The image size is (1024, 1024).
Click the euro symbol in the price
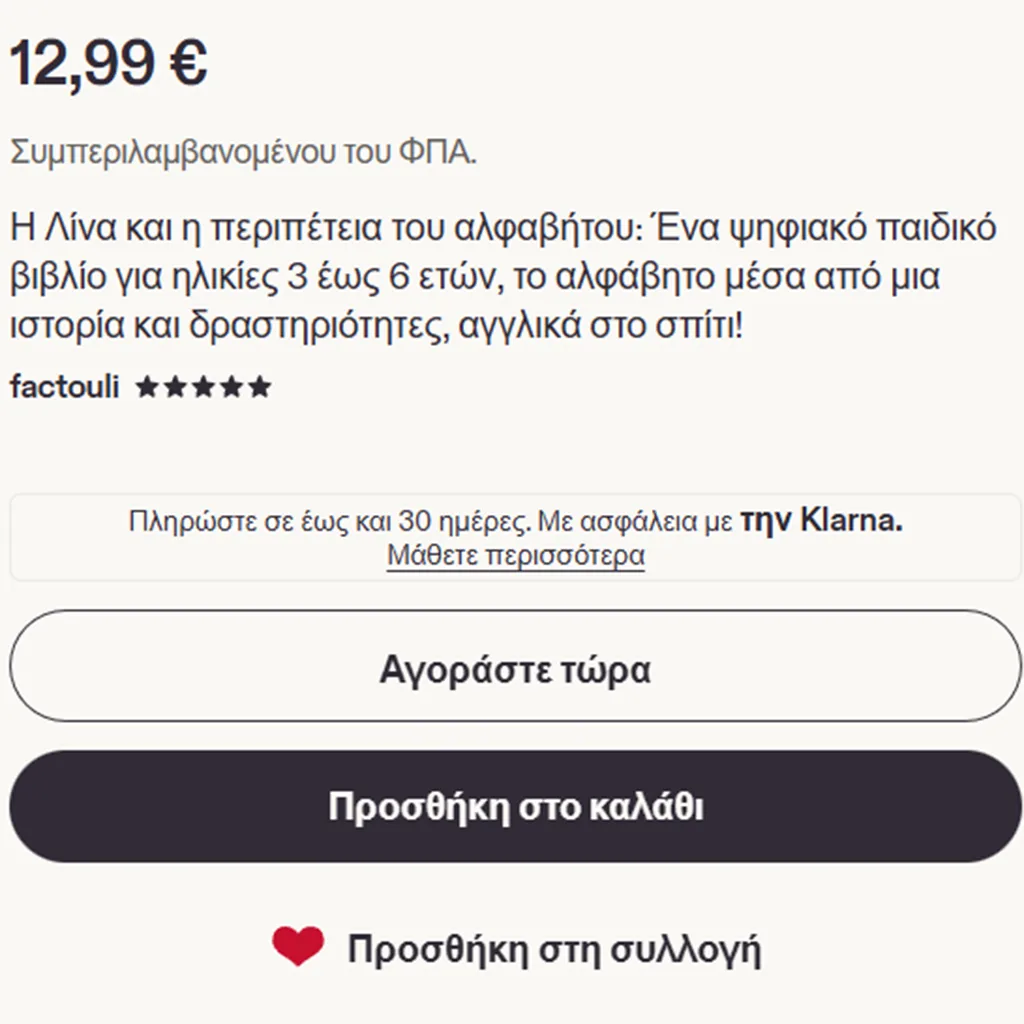point(188,63)
